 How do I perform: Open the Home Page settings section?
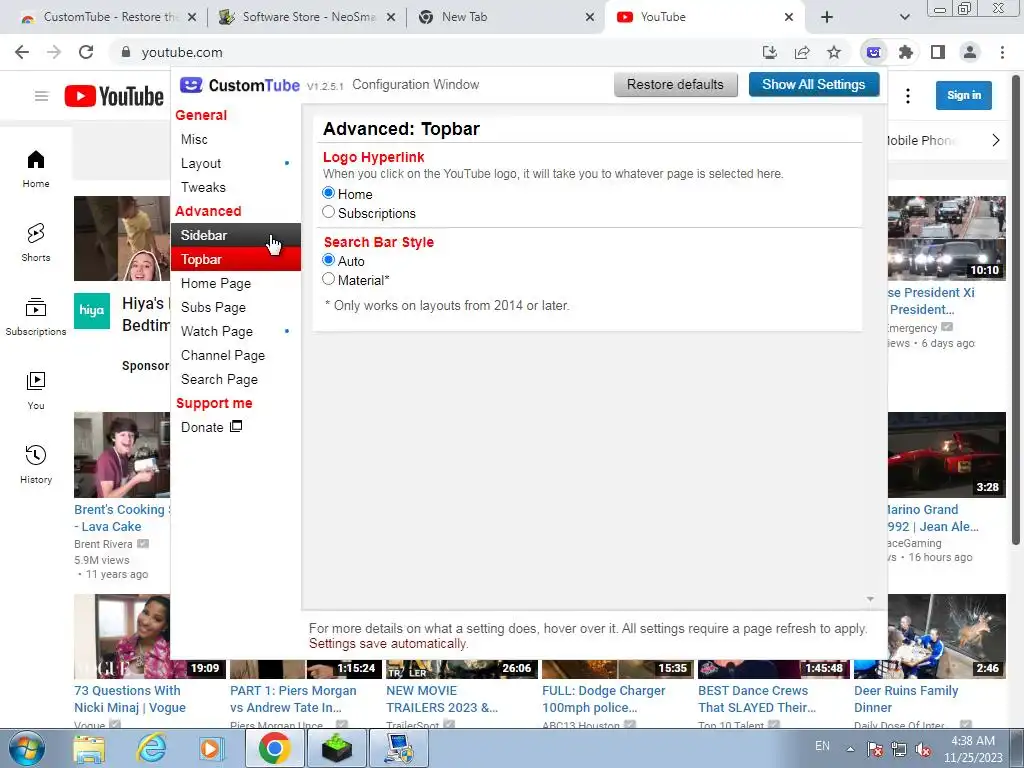[x=236, y=283]
